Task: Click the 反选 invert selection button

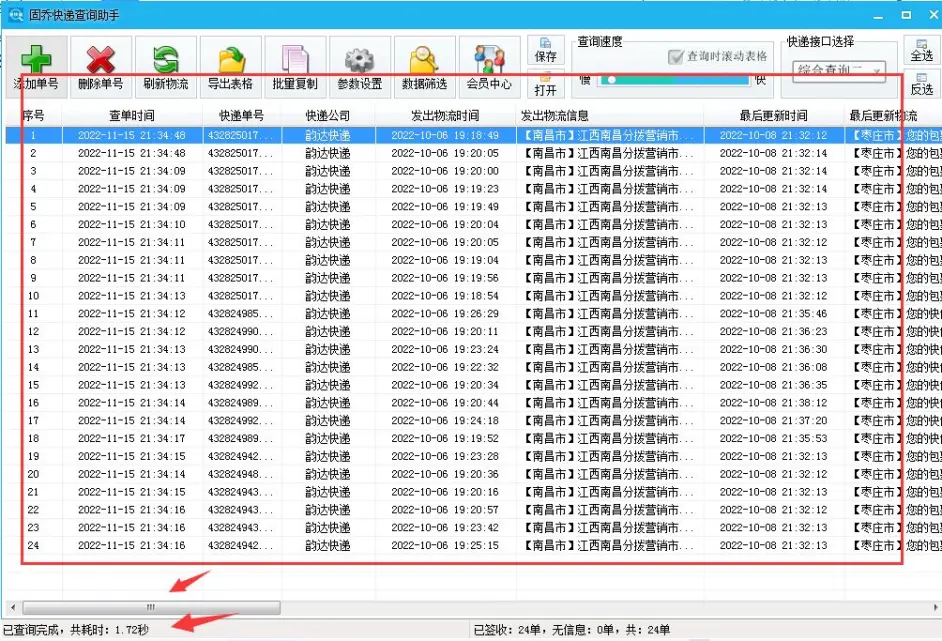Action: click(x=922, y=84)
